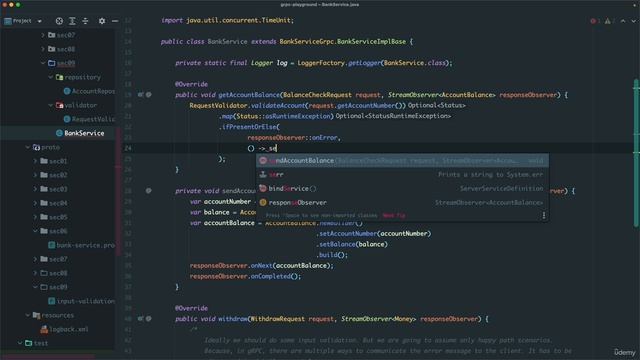
Task: Click the ifPresentOrElse call
Action: [x=249, y=127]
